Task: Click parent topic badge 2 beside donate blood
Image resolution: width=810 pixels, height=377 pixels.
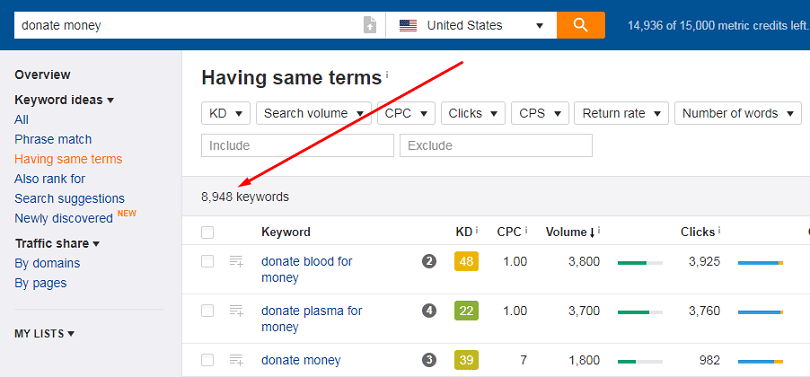Action: [x=429, y=261]
